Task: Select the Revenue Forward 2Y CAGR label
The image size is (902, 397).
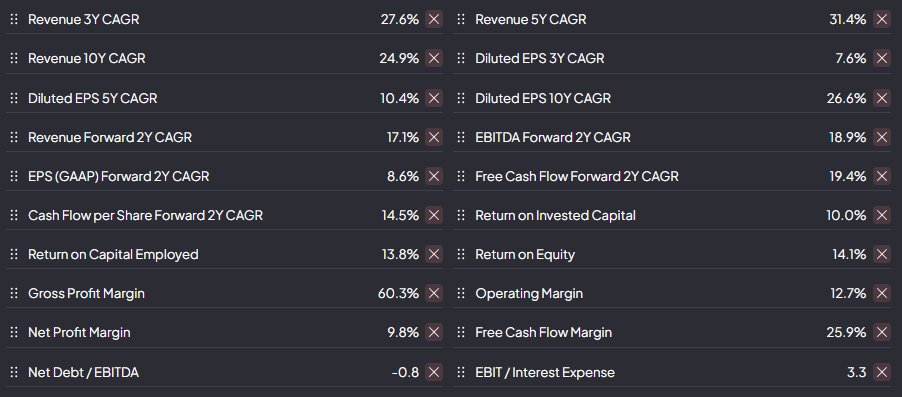Action: 110,137
